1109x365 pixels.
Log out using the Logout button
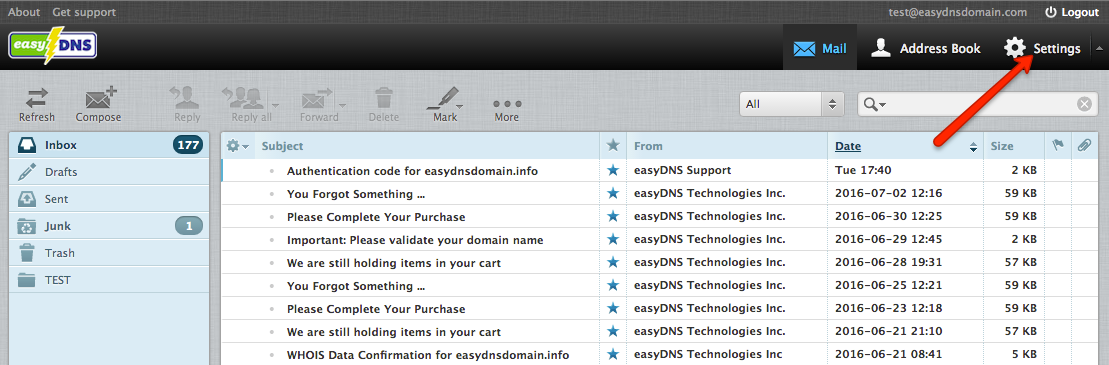[x=1072, y=12]
